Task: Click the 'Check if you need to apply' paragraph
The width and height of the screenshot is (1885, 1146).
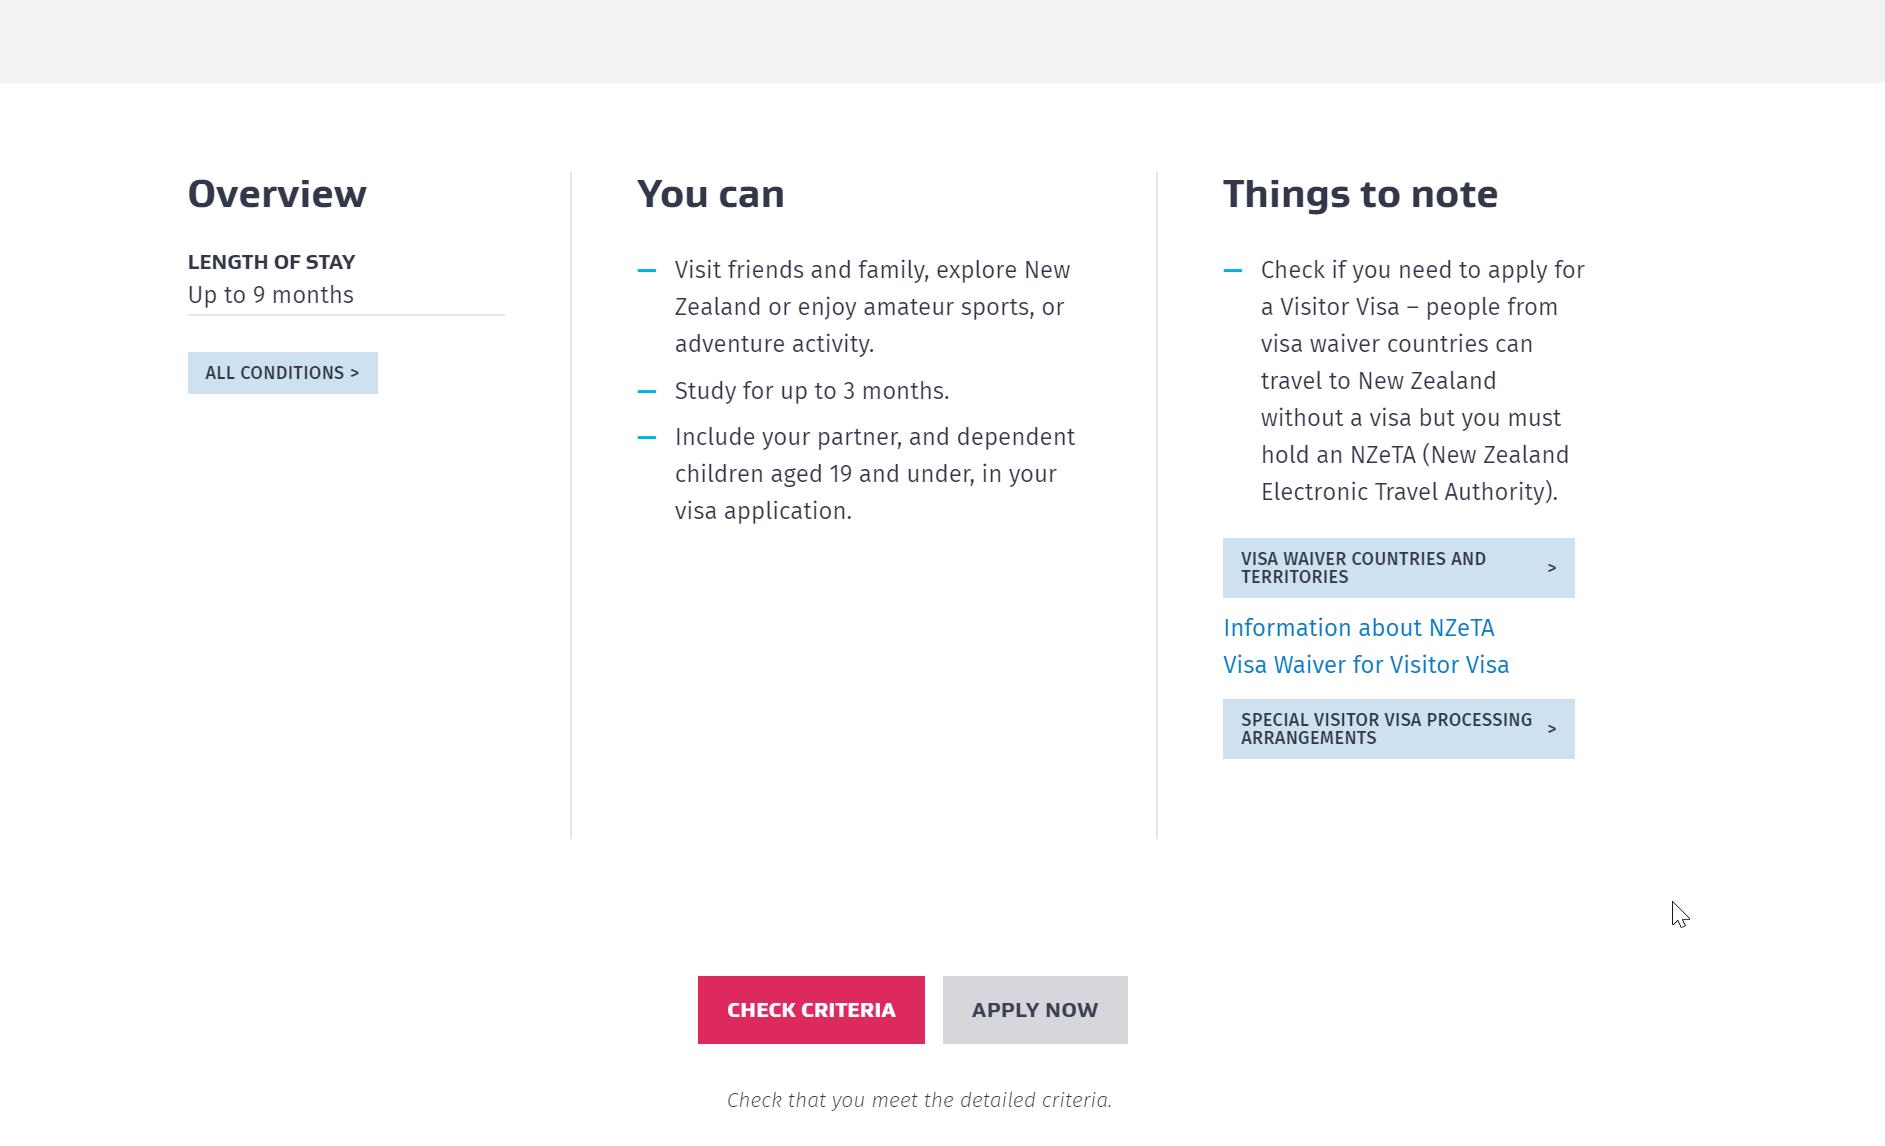Action: tap(1420, 381)
